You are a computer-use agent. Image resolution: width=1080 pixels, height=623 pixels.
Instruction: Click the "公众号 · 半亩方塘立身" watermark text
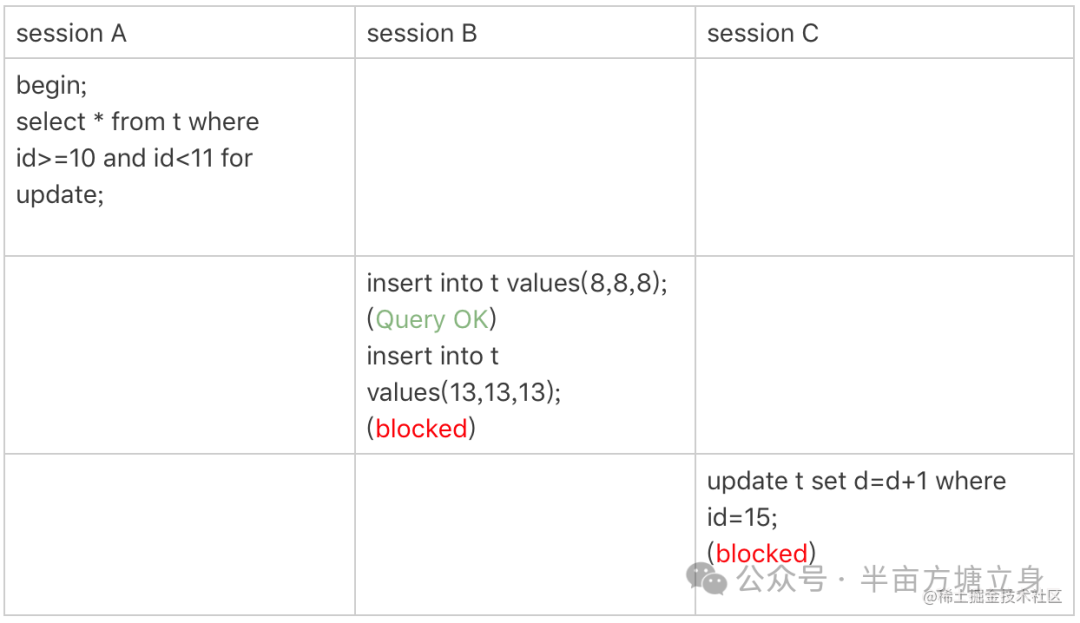pos(890,578)
